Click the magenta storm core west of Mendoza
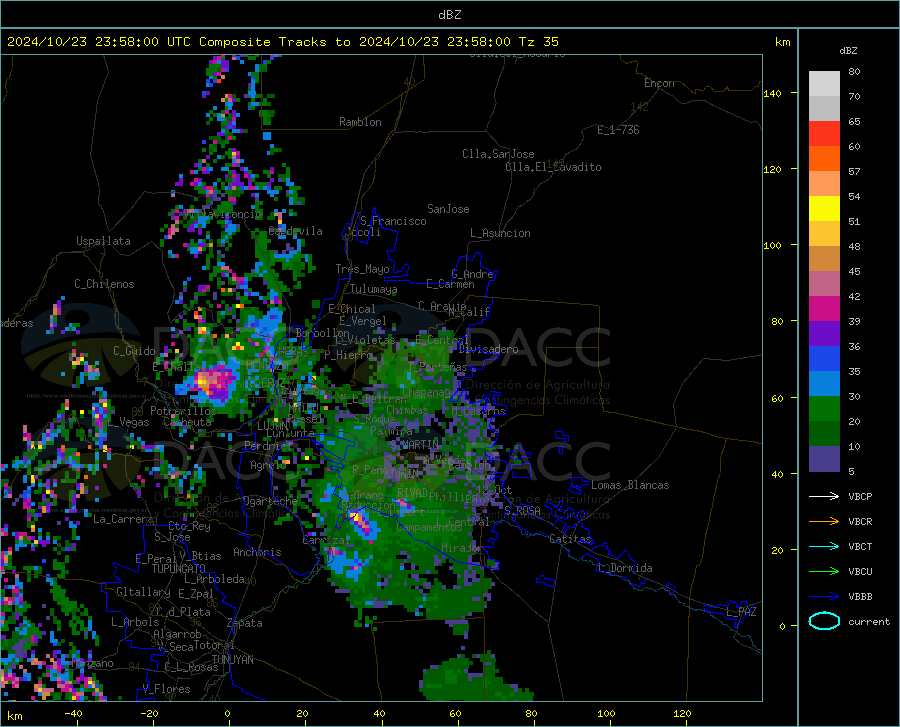Screen dimensions: 900x727 [x=211, y=383]
